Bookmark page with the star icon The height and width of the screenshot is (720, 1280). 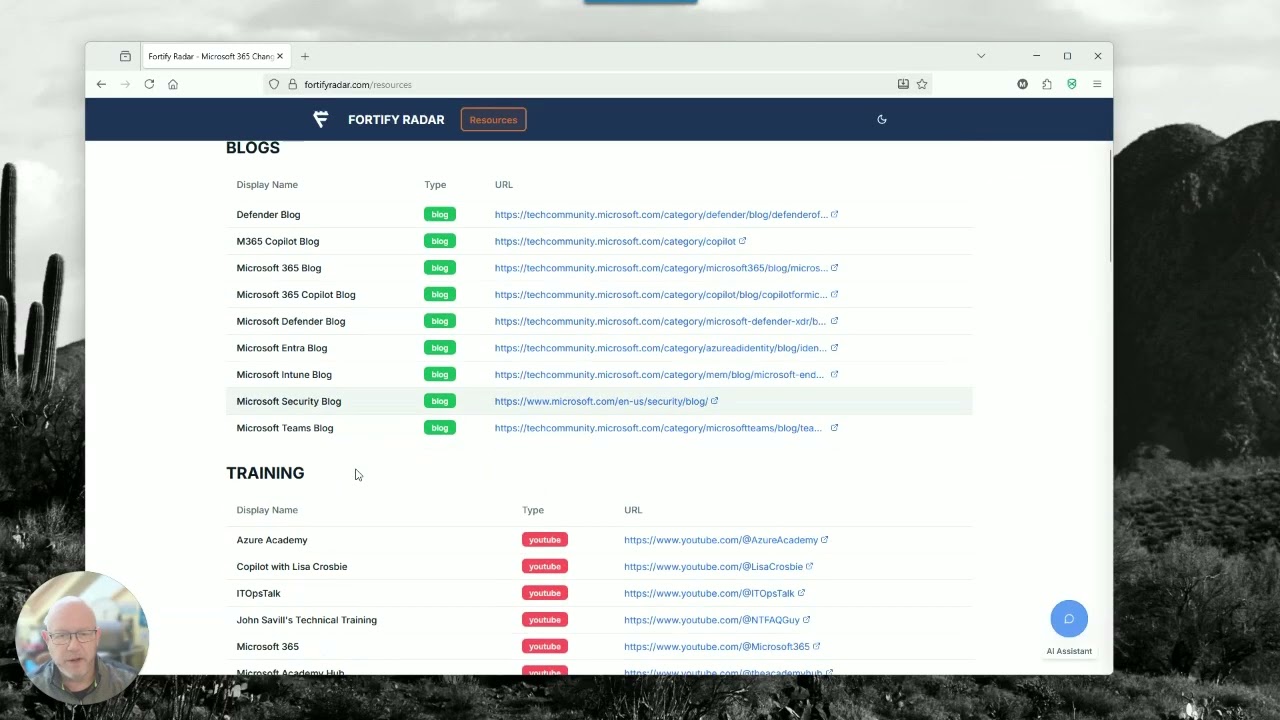click(922, 84)
